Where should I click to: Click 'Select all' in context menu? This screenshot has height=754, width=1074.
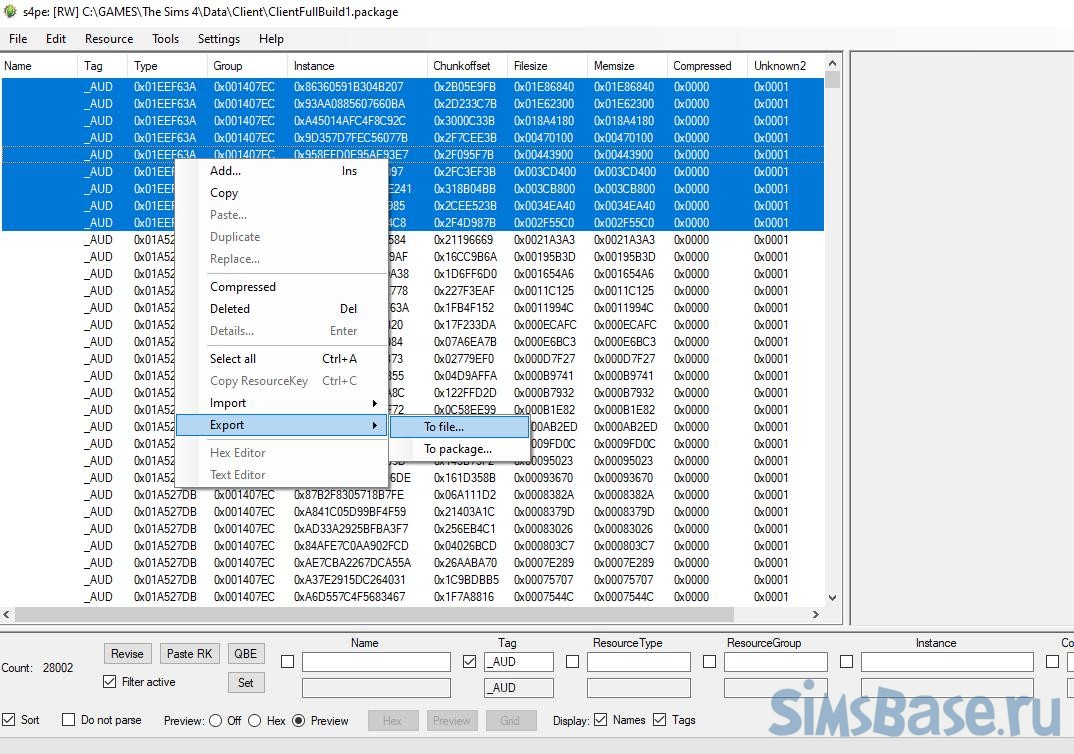pyautogui.click(x=233, y=359)
